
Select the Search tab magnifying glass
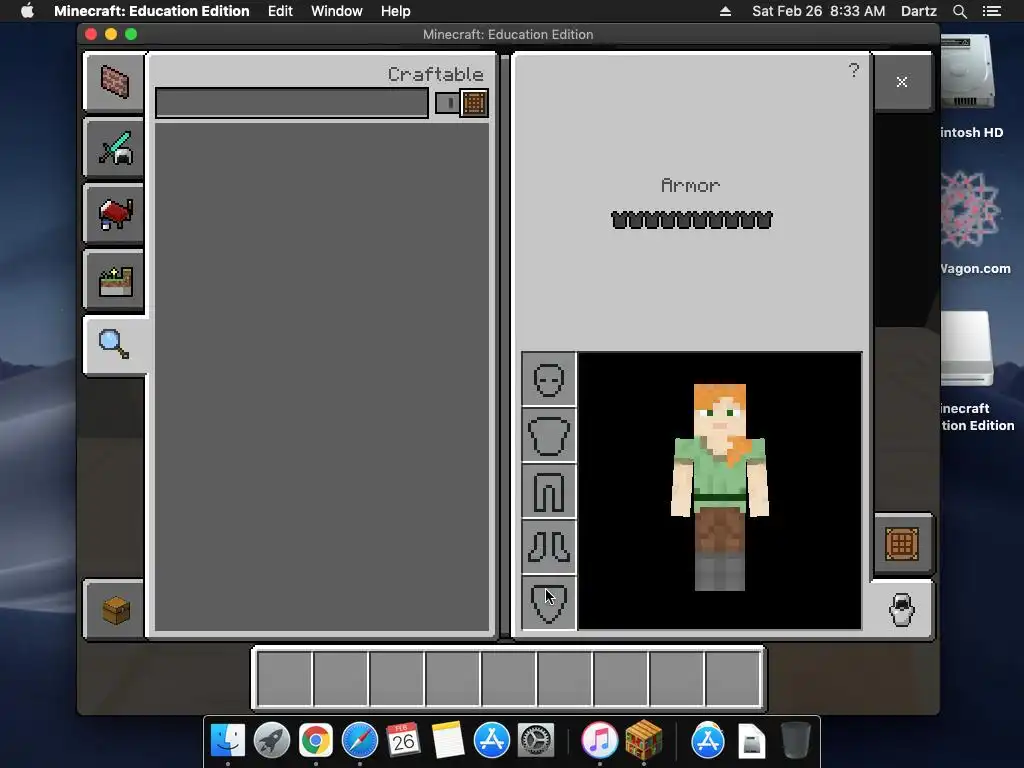[x=114, y=345]
